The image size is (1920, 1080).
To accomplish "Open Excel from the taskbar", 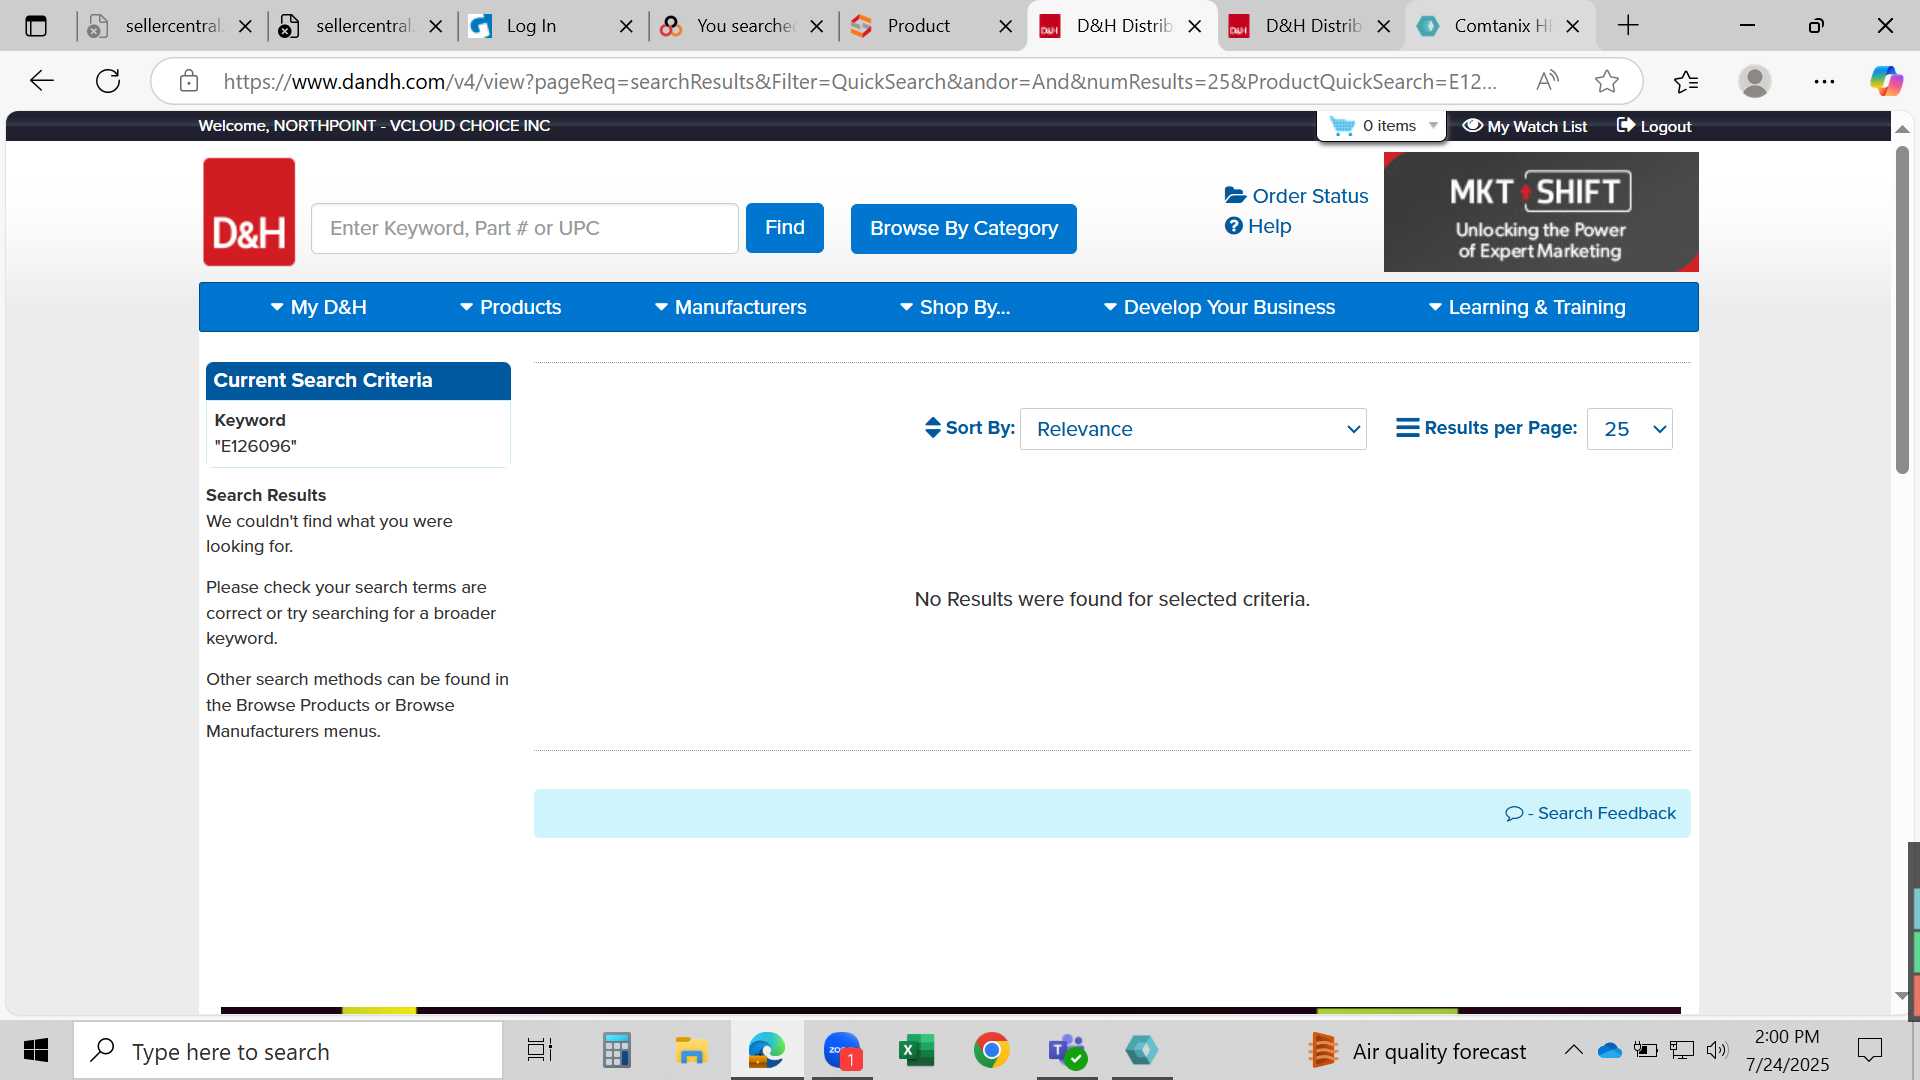I will tap(916, 1051).
